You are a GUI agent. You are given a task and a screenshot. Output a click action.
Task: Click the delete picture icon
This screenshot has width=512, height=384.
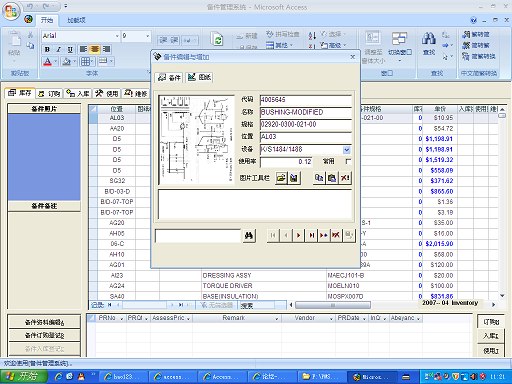344,178
